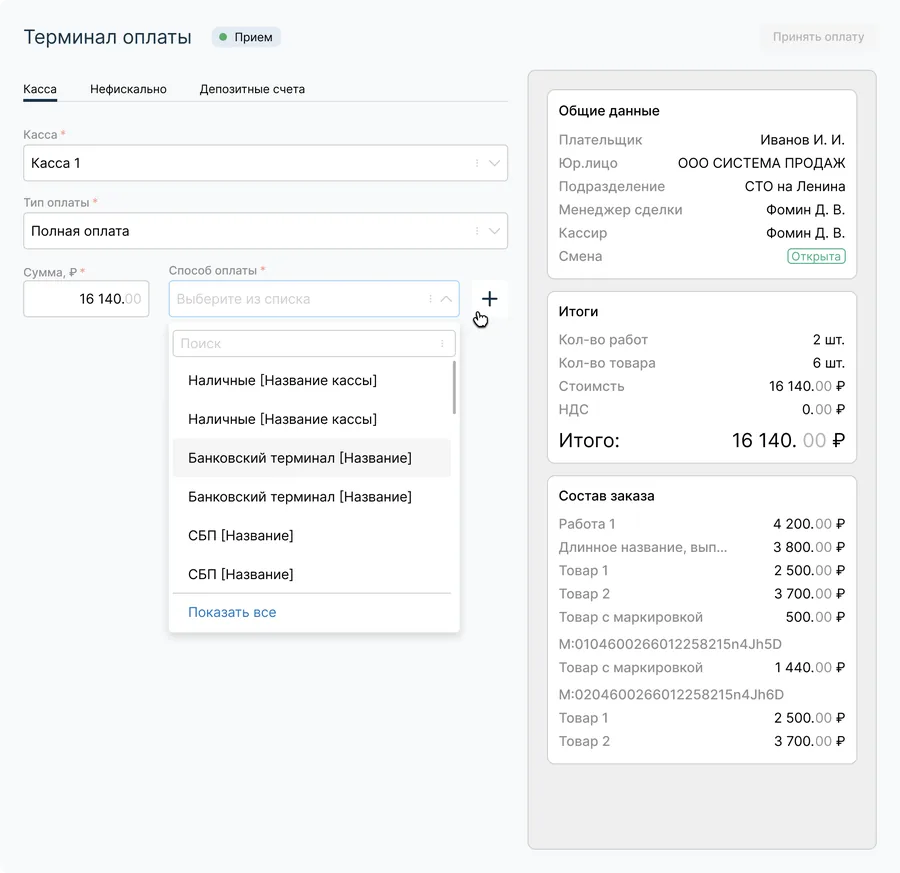Click the Общие данные section title

coord(609,111)
